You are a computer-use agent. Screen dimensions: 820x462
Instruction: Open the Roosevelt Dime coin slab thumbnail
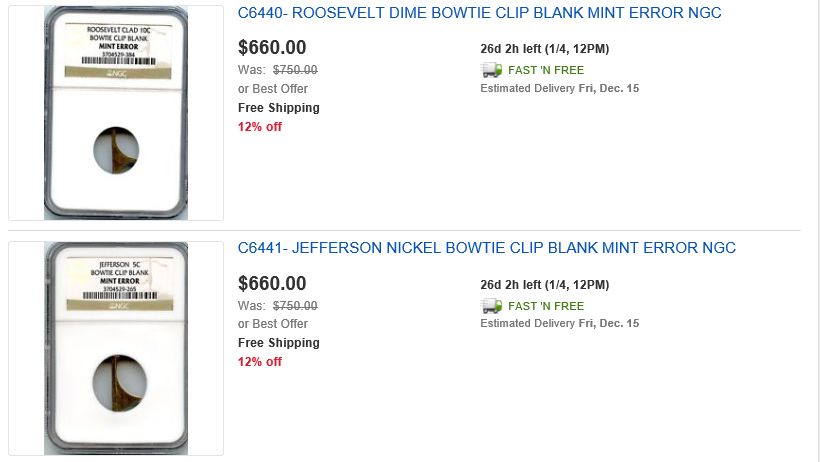(x=116, y=113)
